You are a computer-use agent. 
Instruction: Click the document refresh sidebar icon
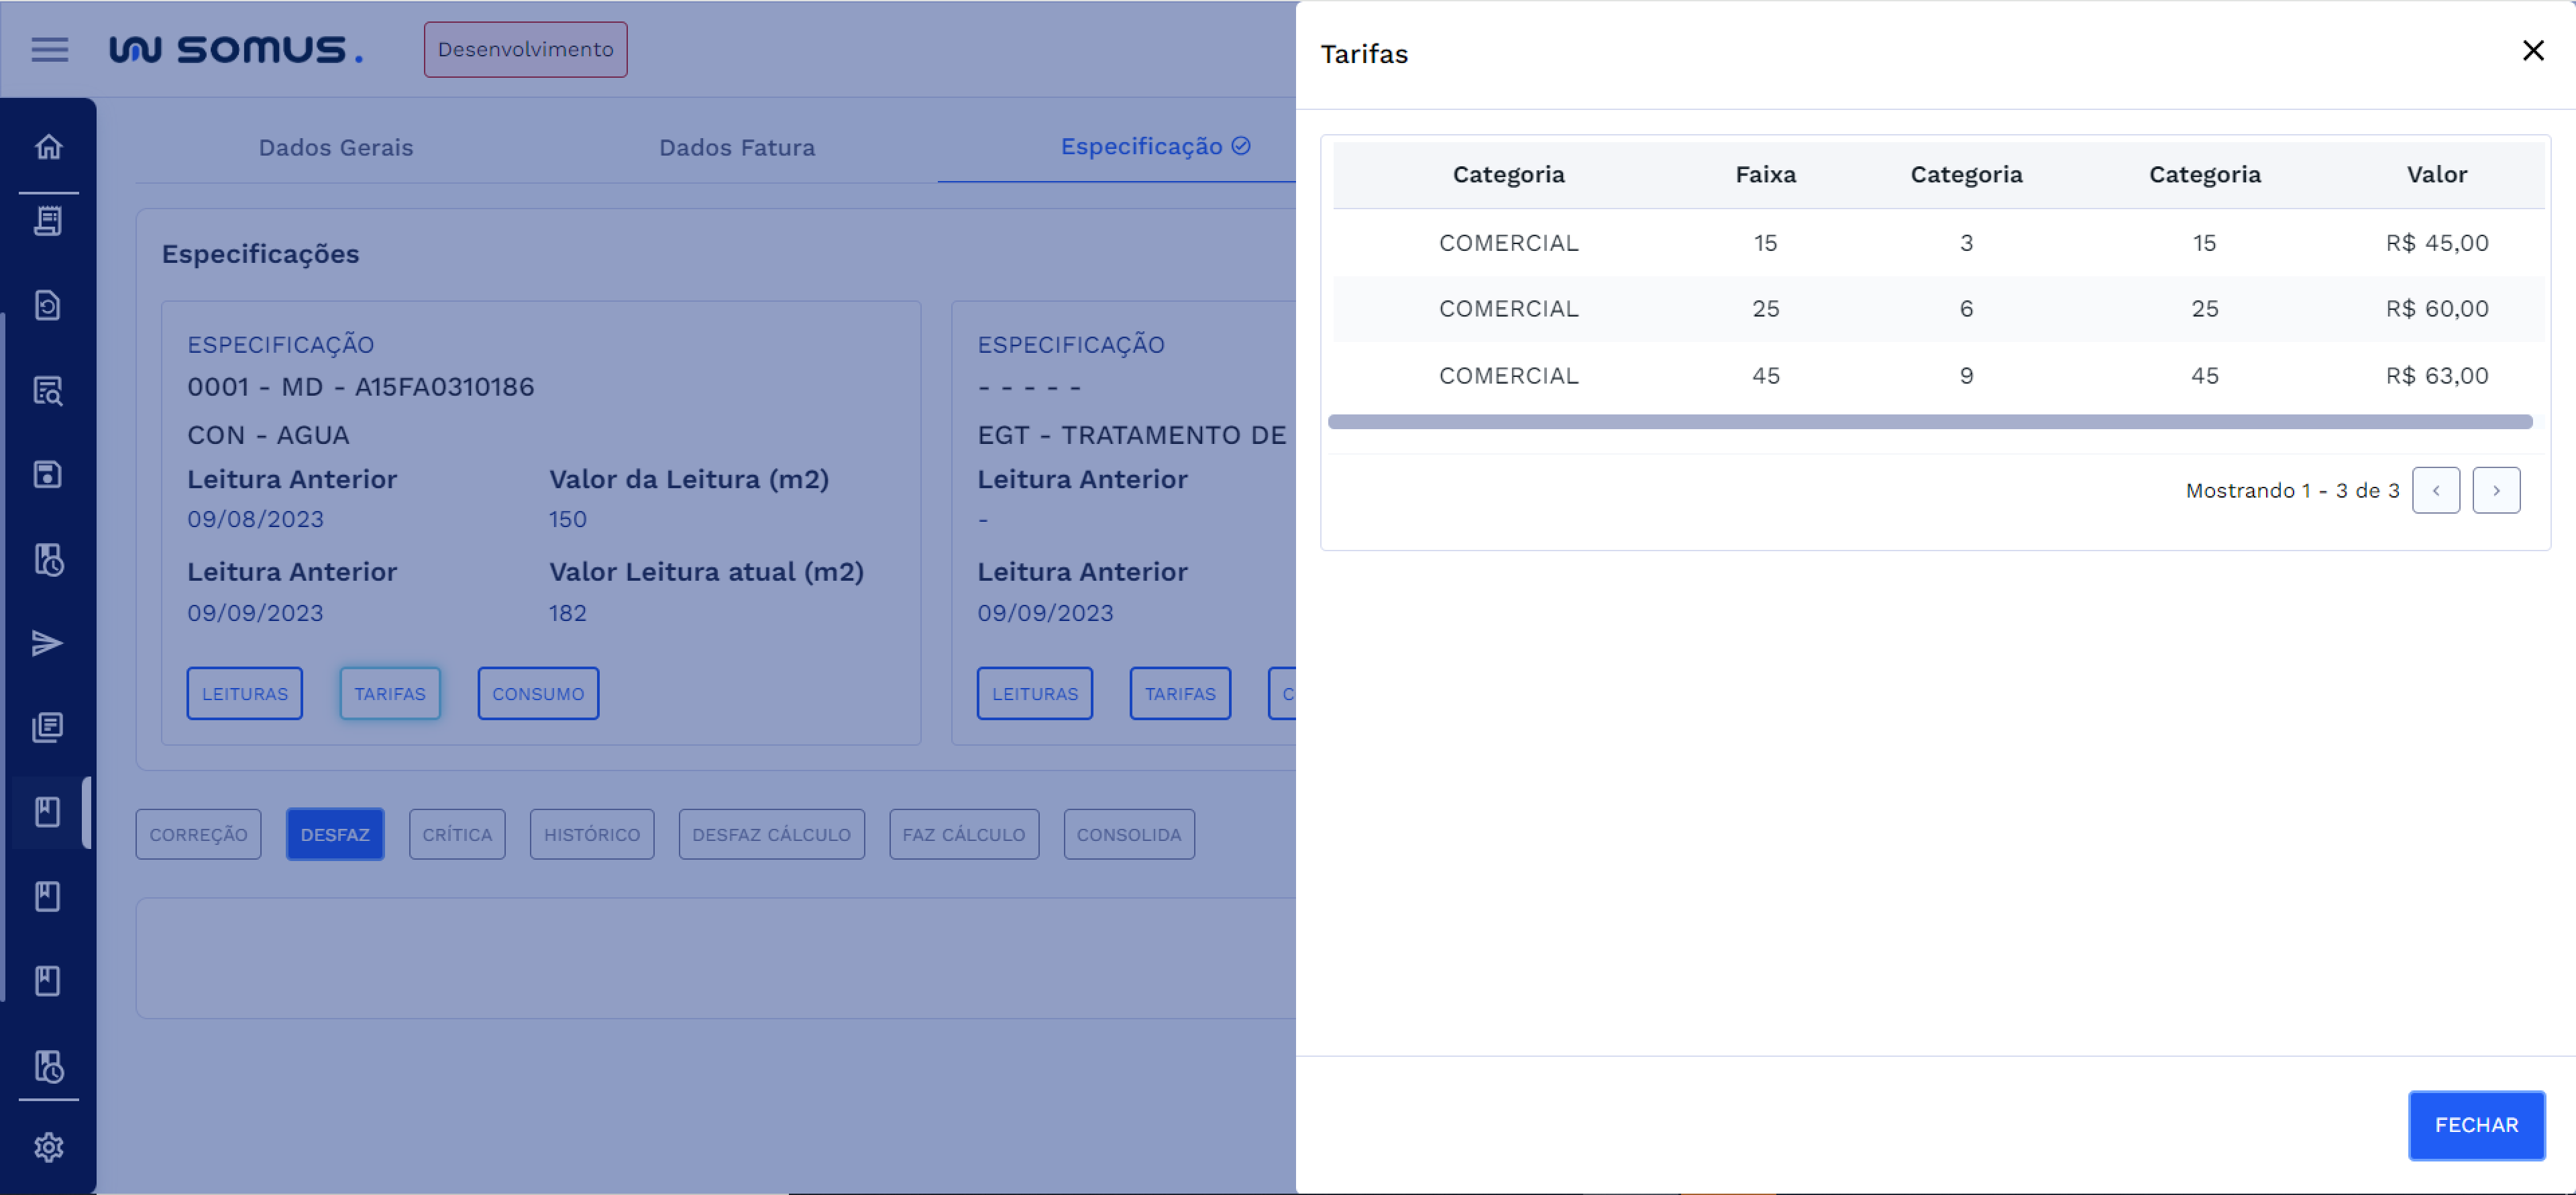coord(48,305)
